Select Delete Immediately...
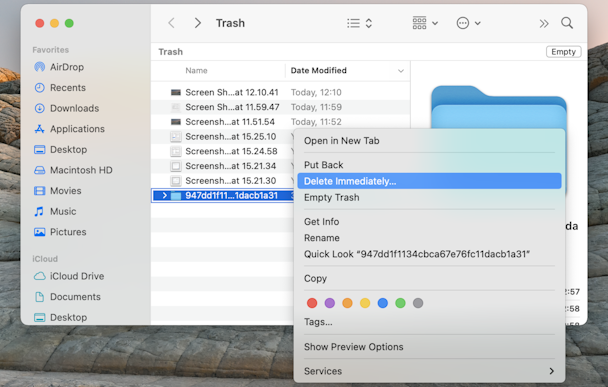 click(x=429, y=181)
